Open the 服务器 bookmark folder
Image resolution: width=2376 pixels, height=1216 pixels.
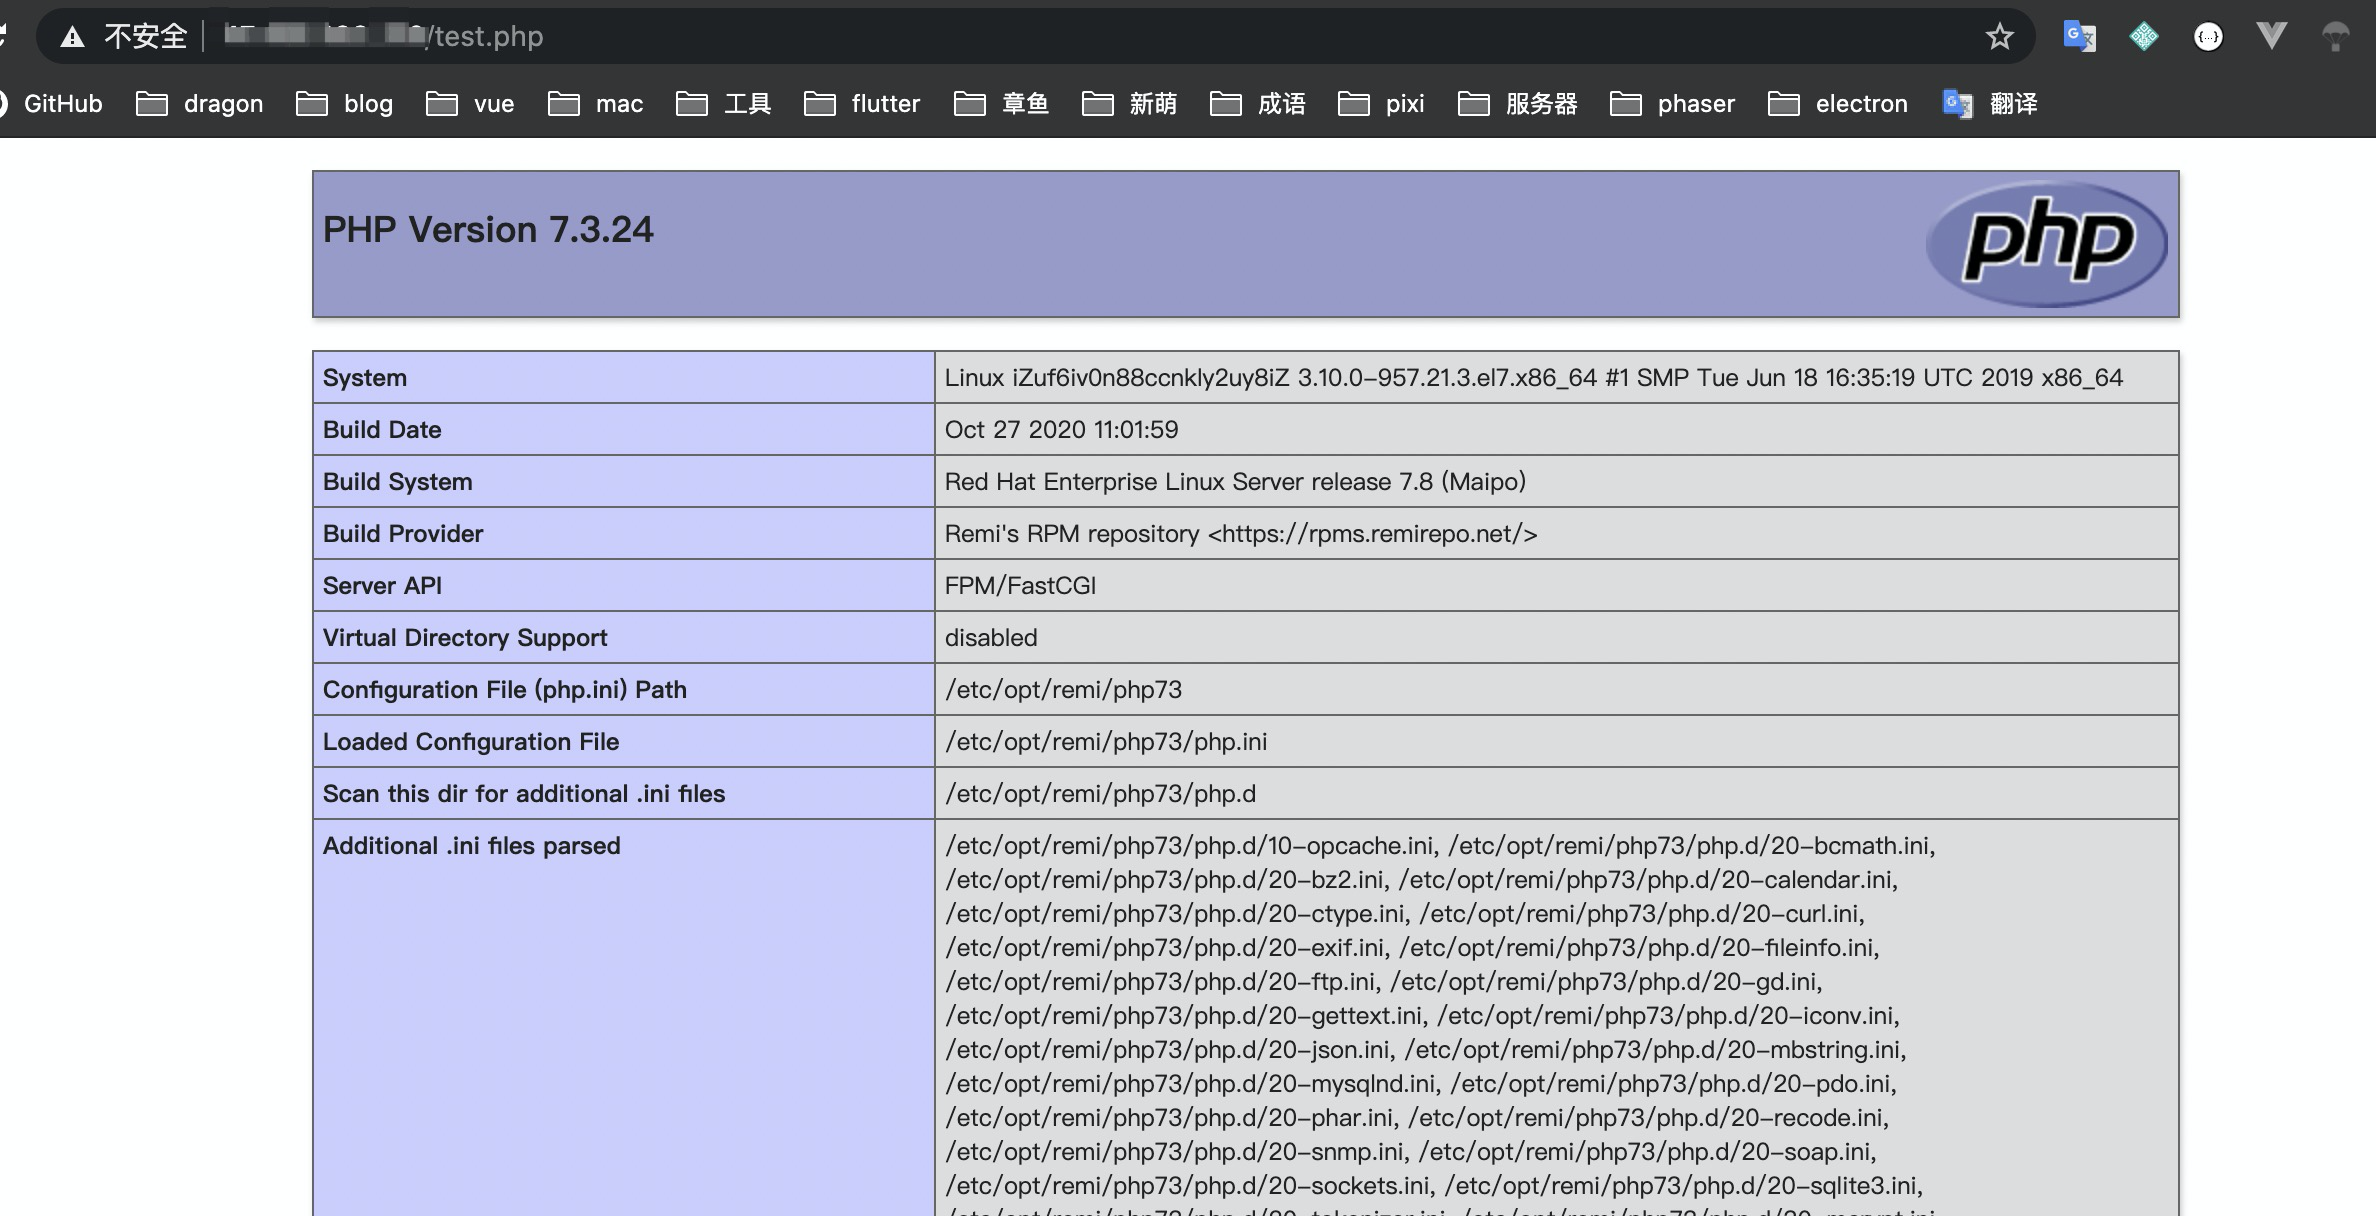click(x=1518, y=104)
